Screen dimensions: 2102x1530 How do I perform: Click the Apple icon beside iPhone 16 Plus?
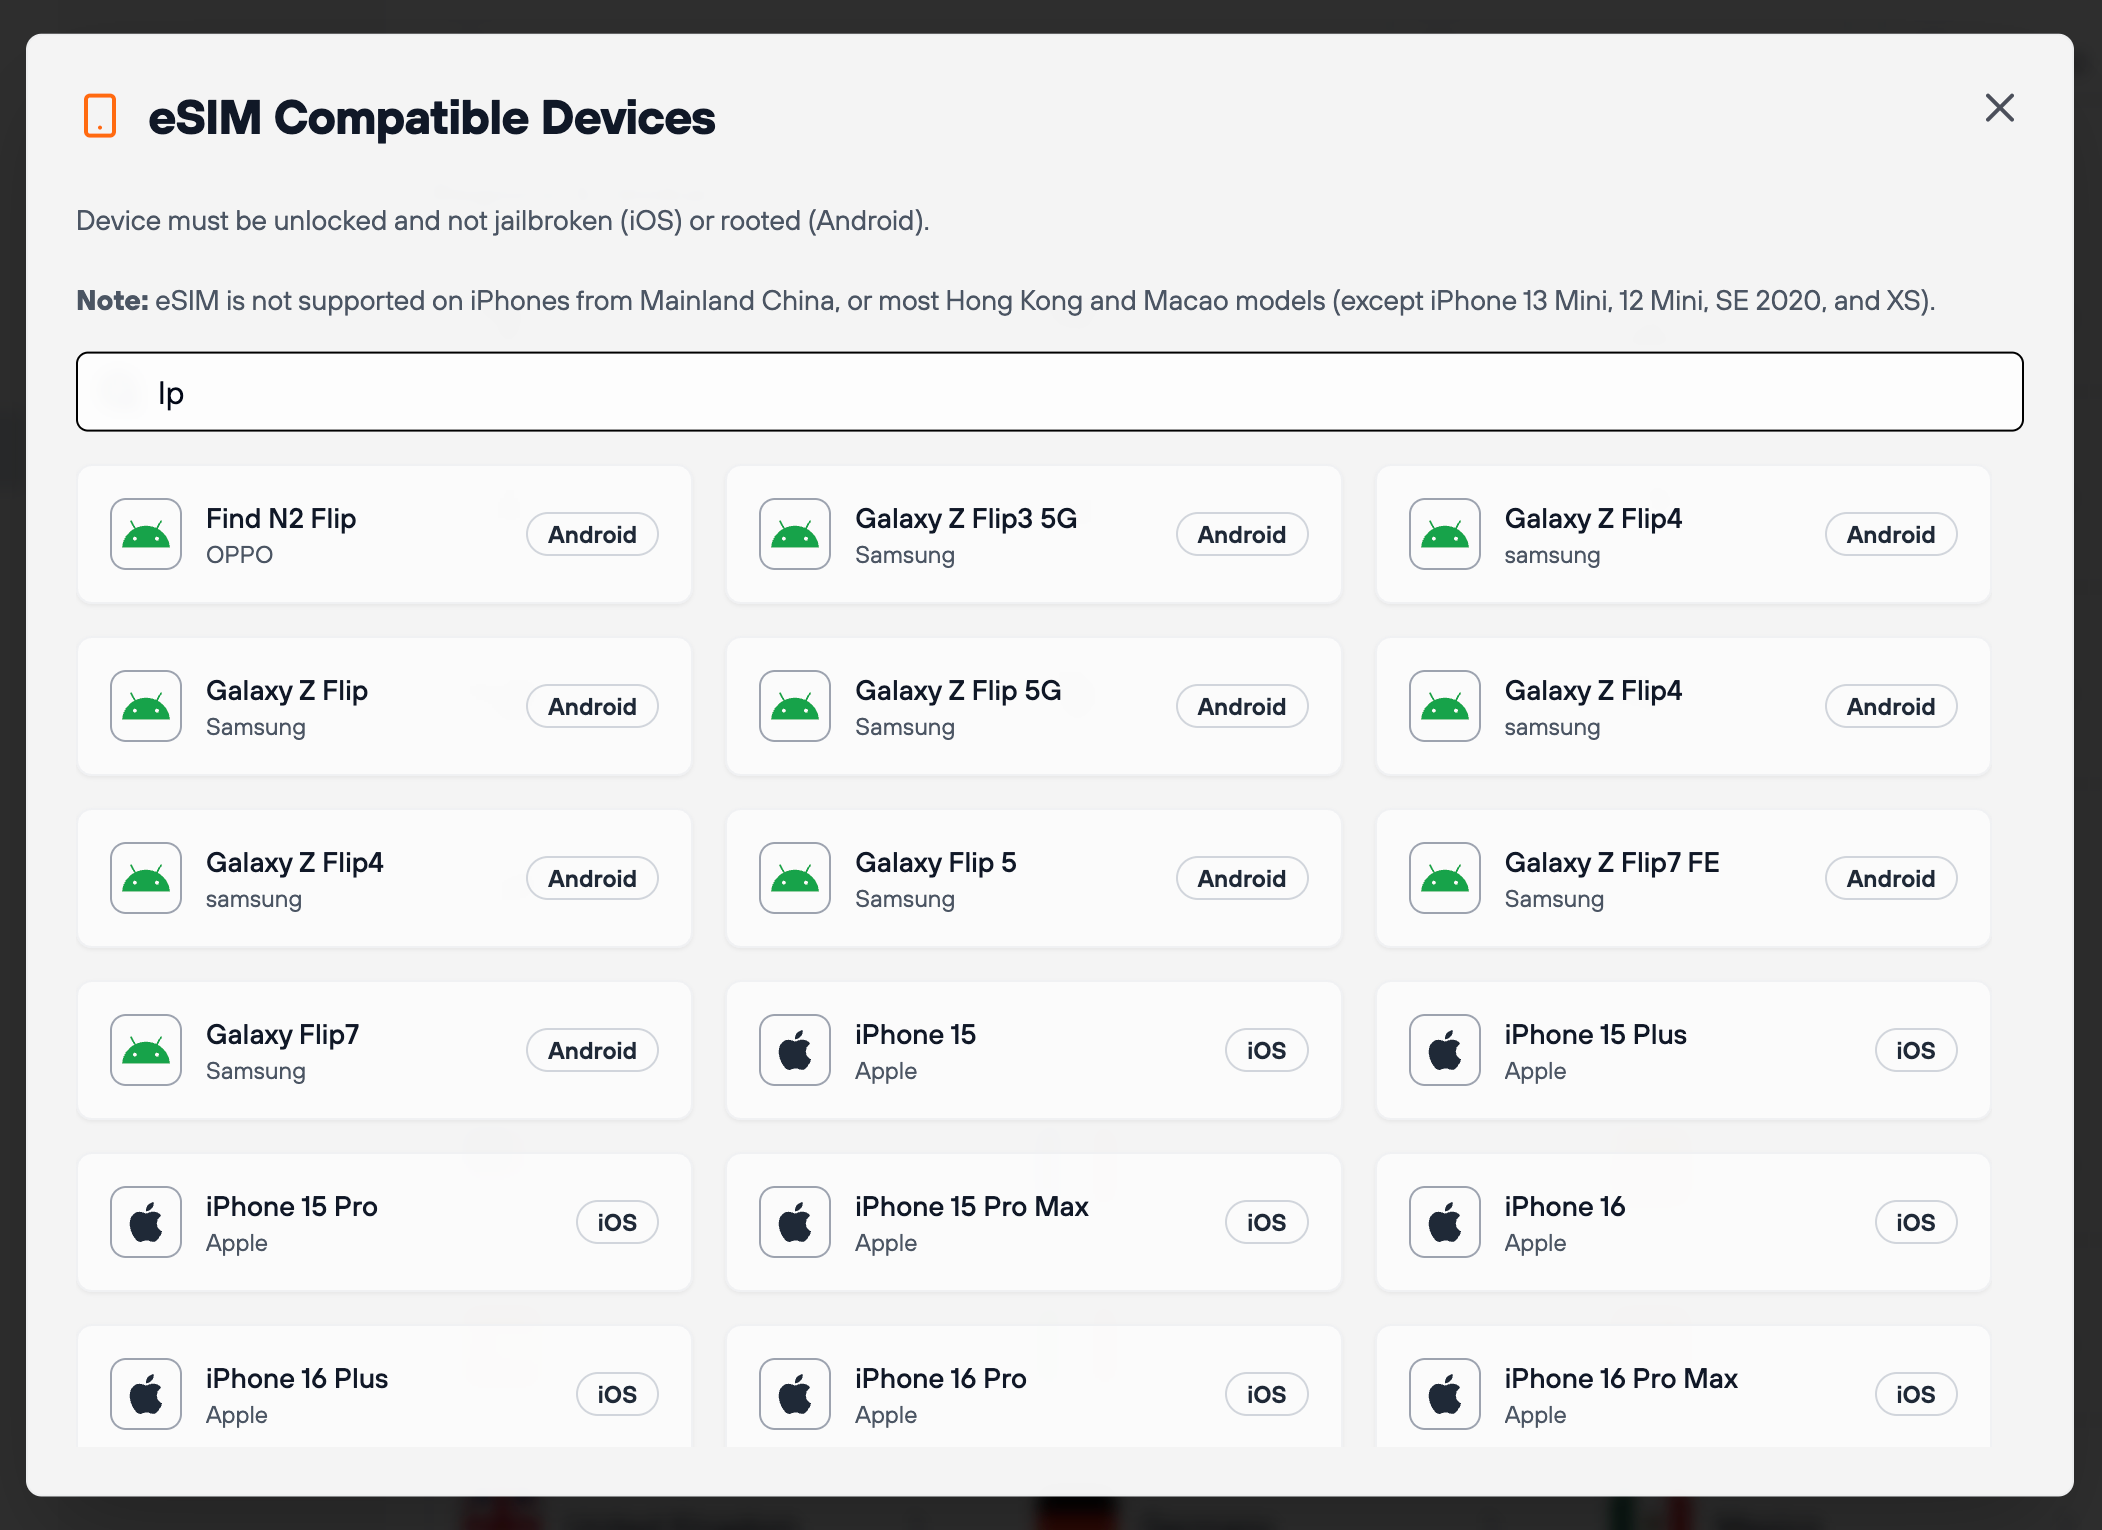point(146,1393)
